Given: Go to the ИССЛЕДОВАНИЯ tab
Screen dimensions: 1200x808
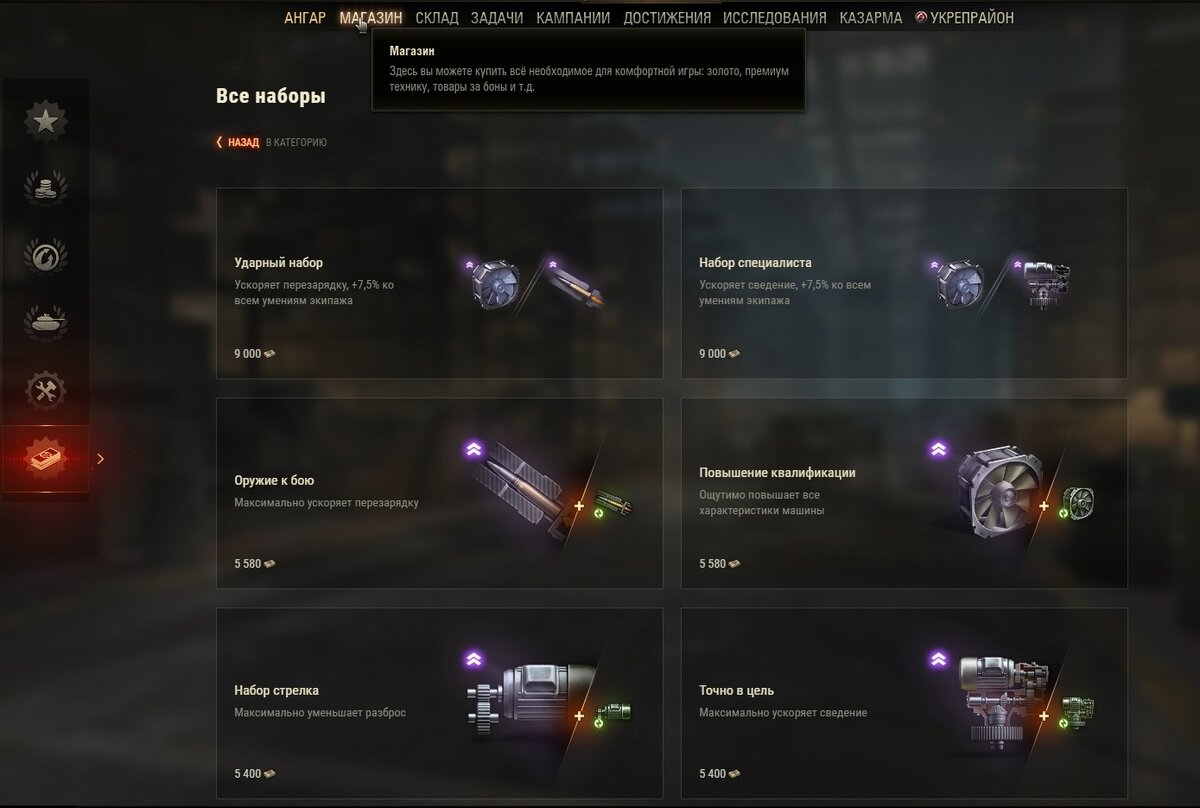Looking at the screenshot, I should [775, 18].
